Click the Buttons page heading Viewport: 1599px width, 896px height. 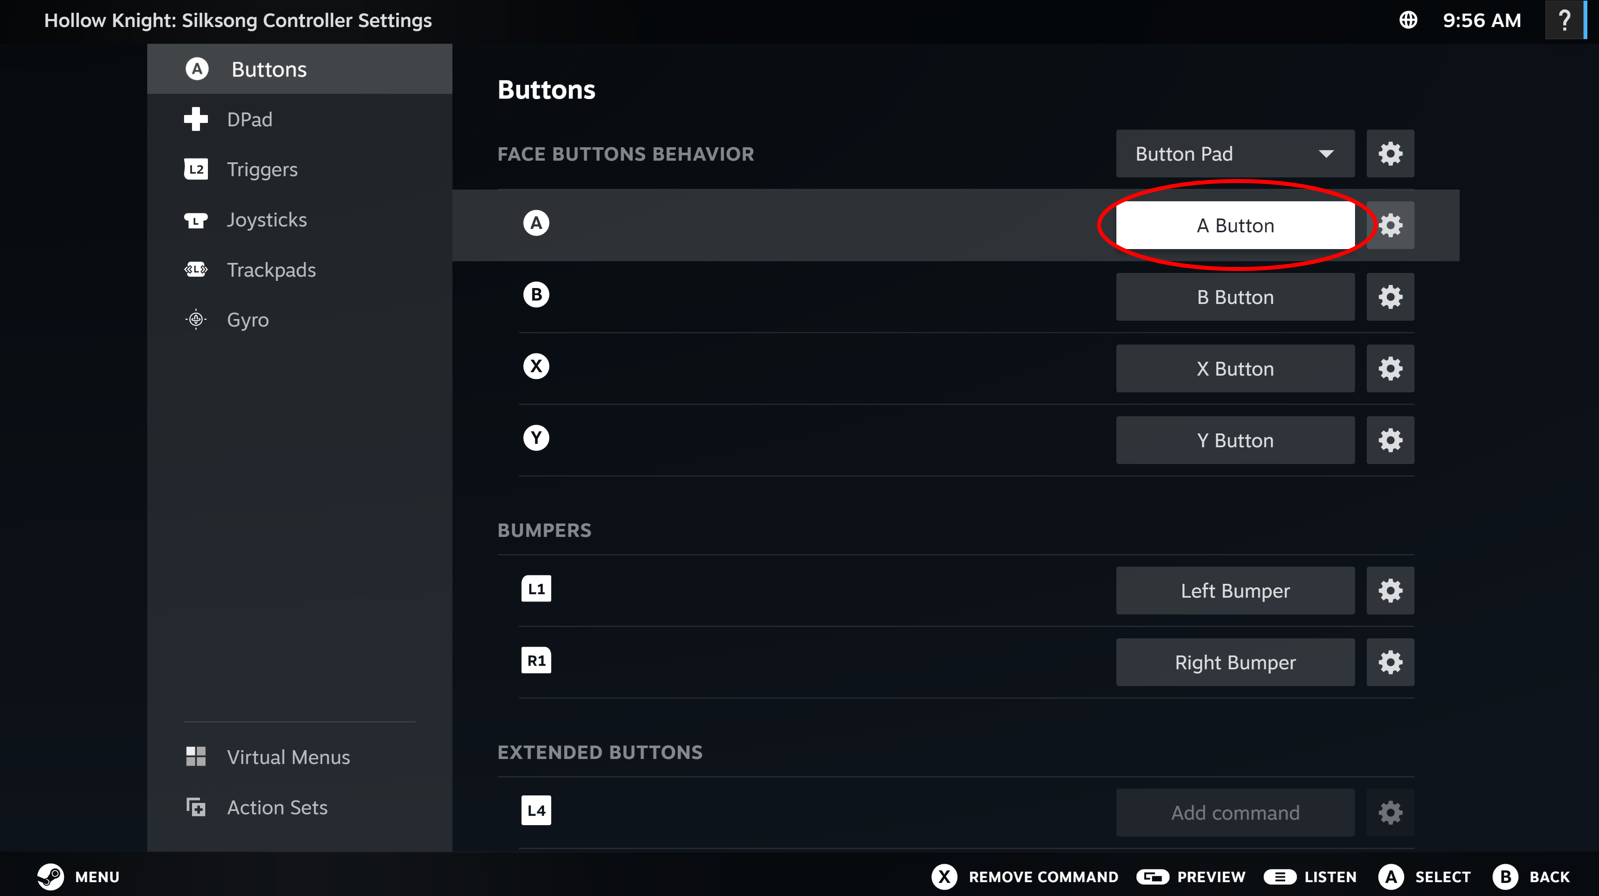pyautogui.click(x=547, y=90)
